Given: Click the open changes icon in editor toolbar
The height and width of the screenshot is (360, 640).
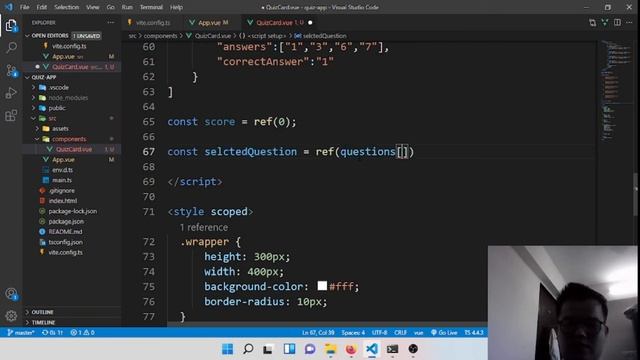Looking at the screenshot, I should tap(592, 22).
